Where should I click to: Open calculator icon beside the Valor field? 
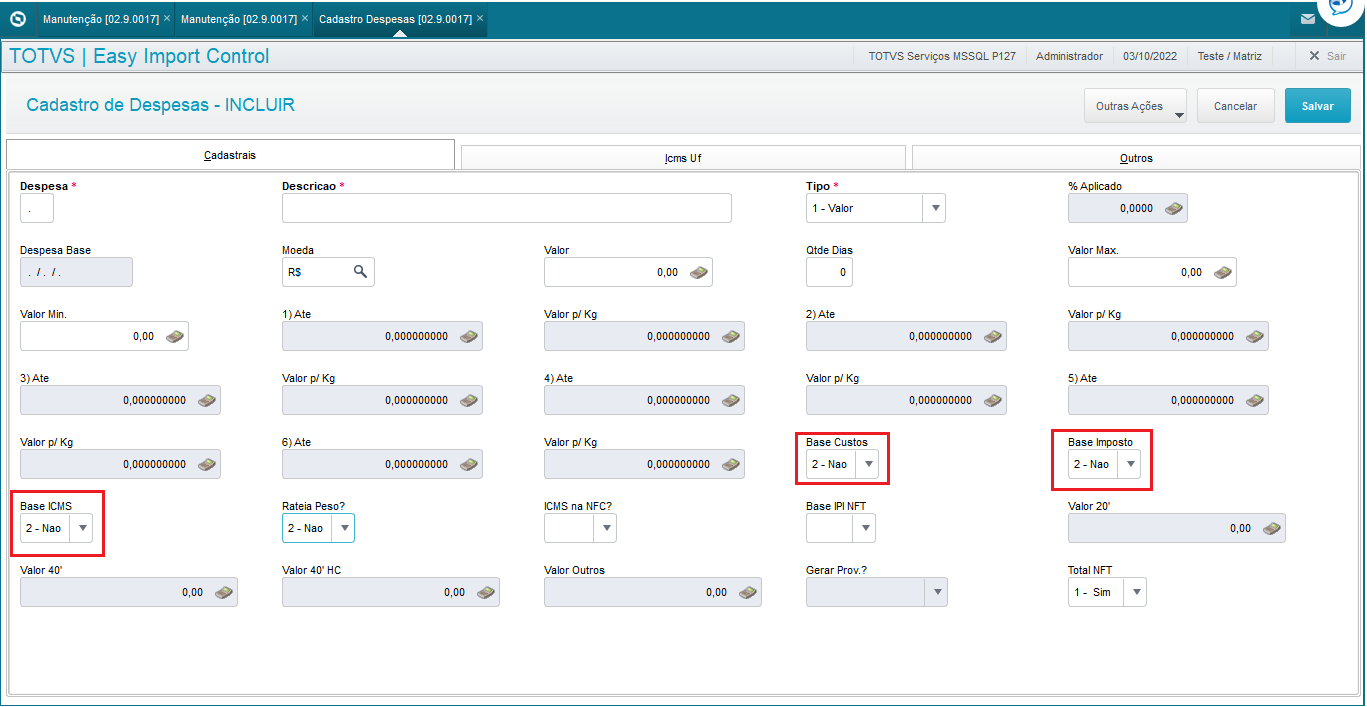click(x=699, y=272)
